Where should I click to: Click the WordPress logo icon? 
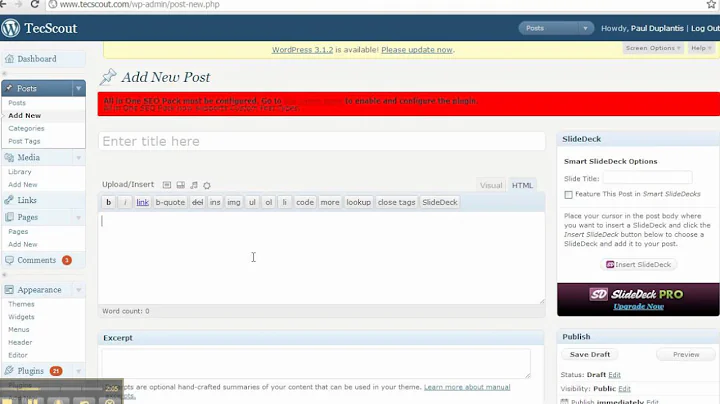pos(10,28)
